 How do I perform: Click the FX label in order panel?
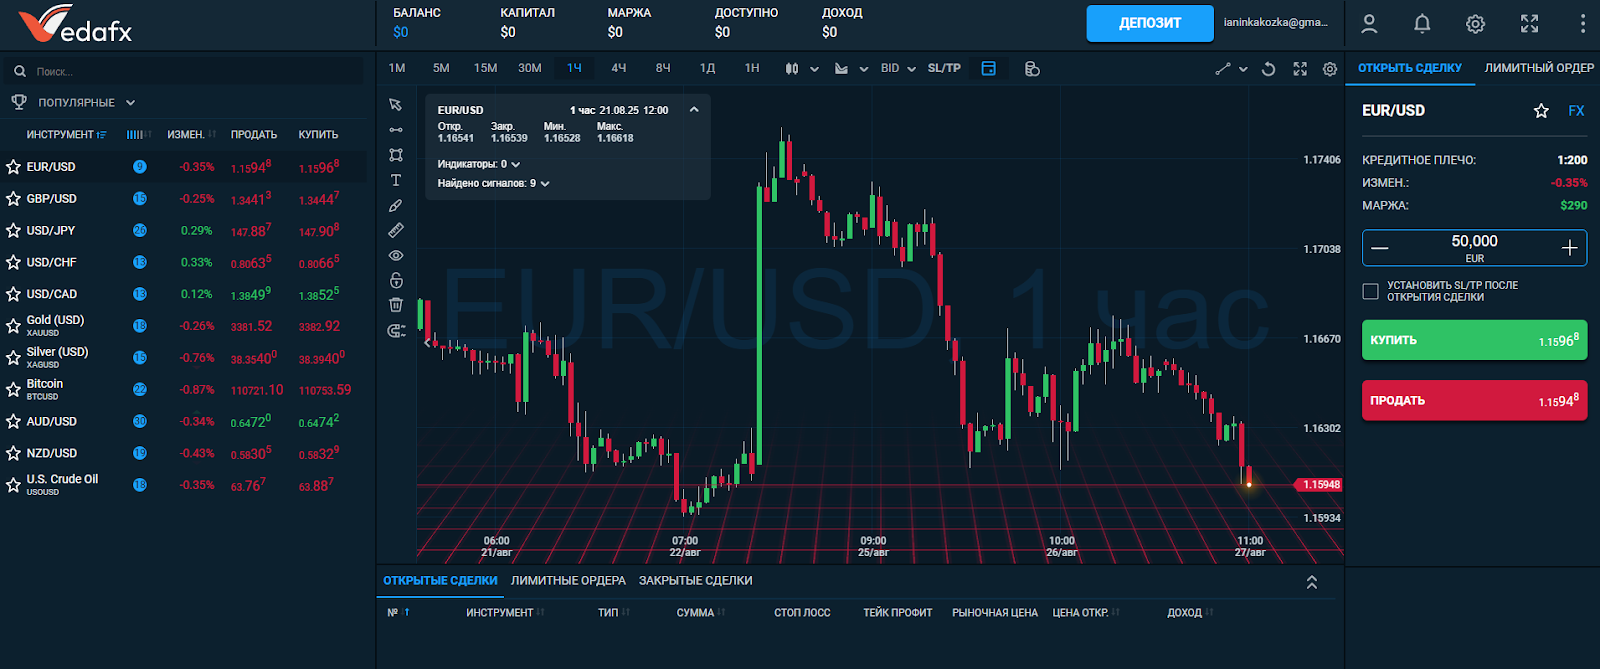pyautogui.click(x=1576, y=111)
